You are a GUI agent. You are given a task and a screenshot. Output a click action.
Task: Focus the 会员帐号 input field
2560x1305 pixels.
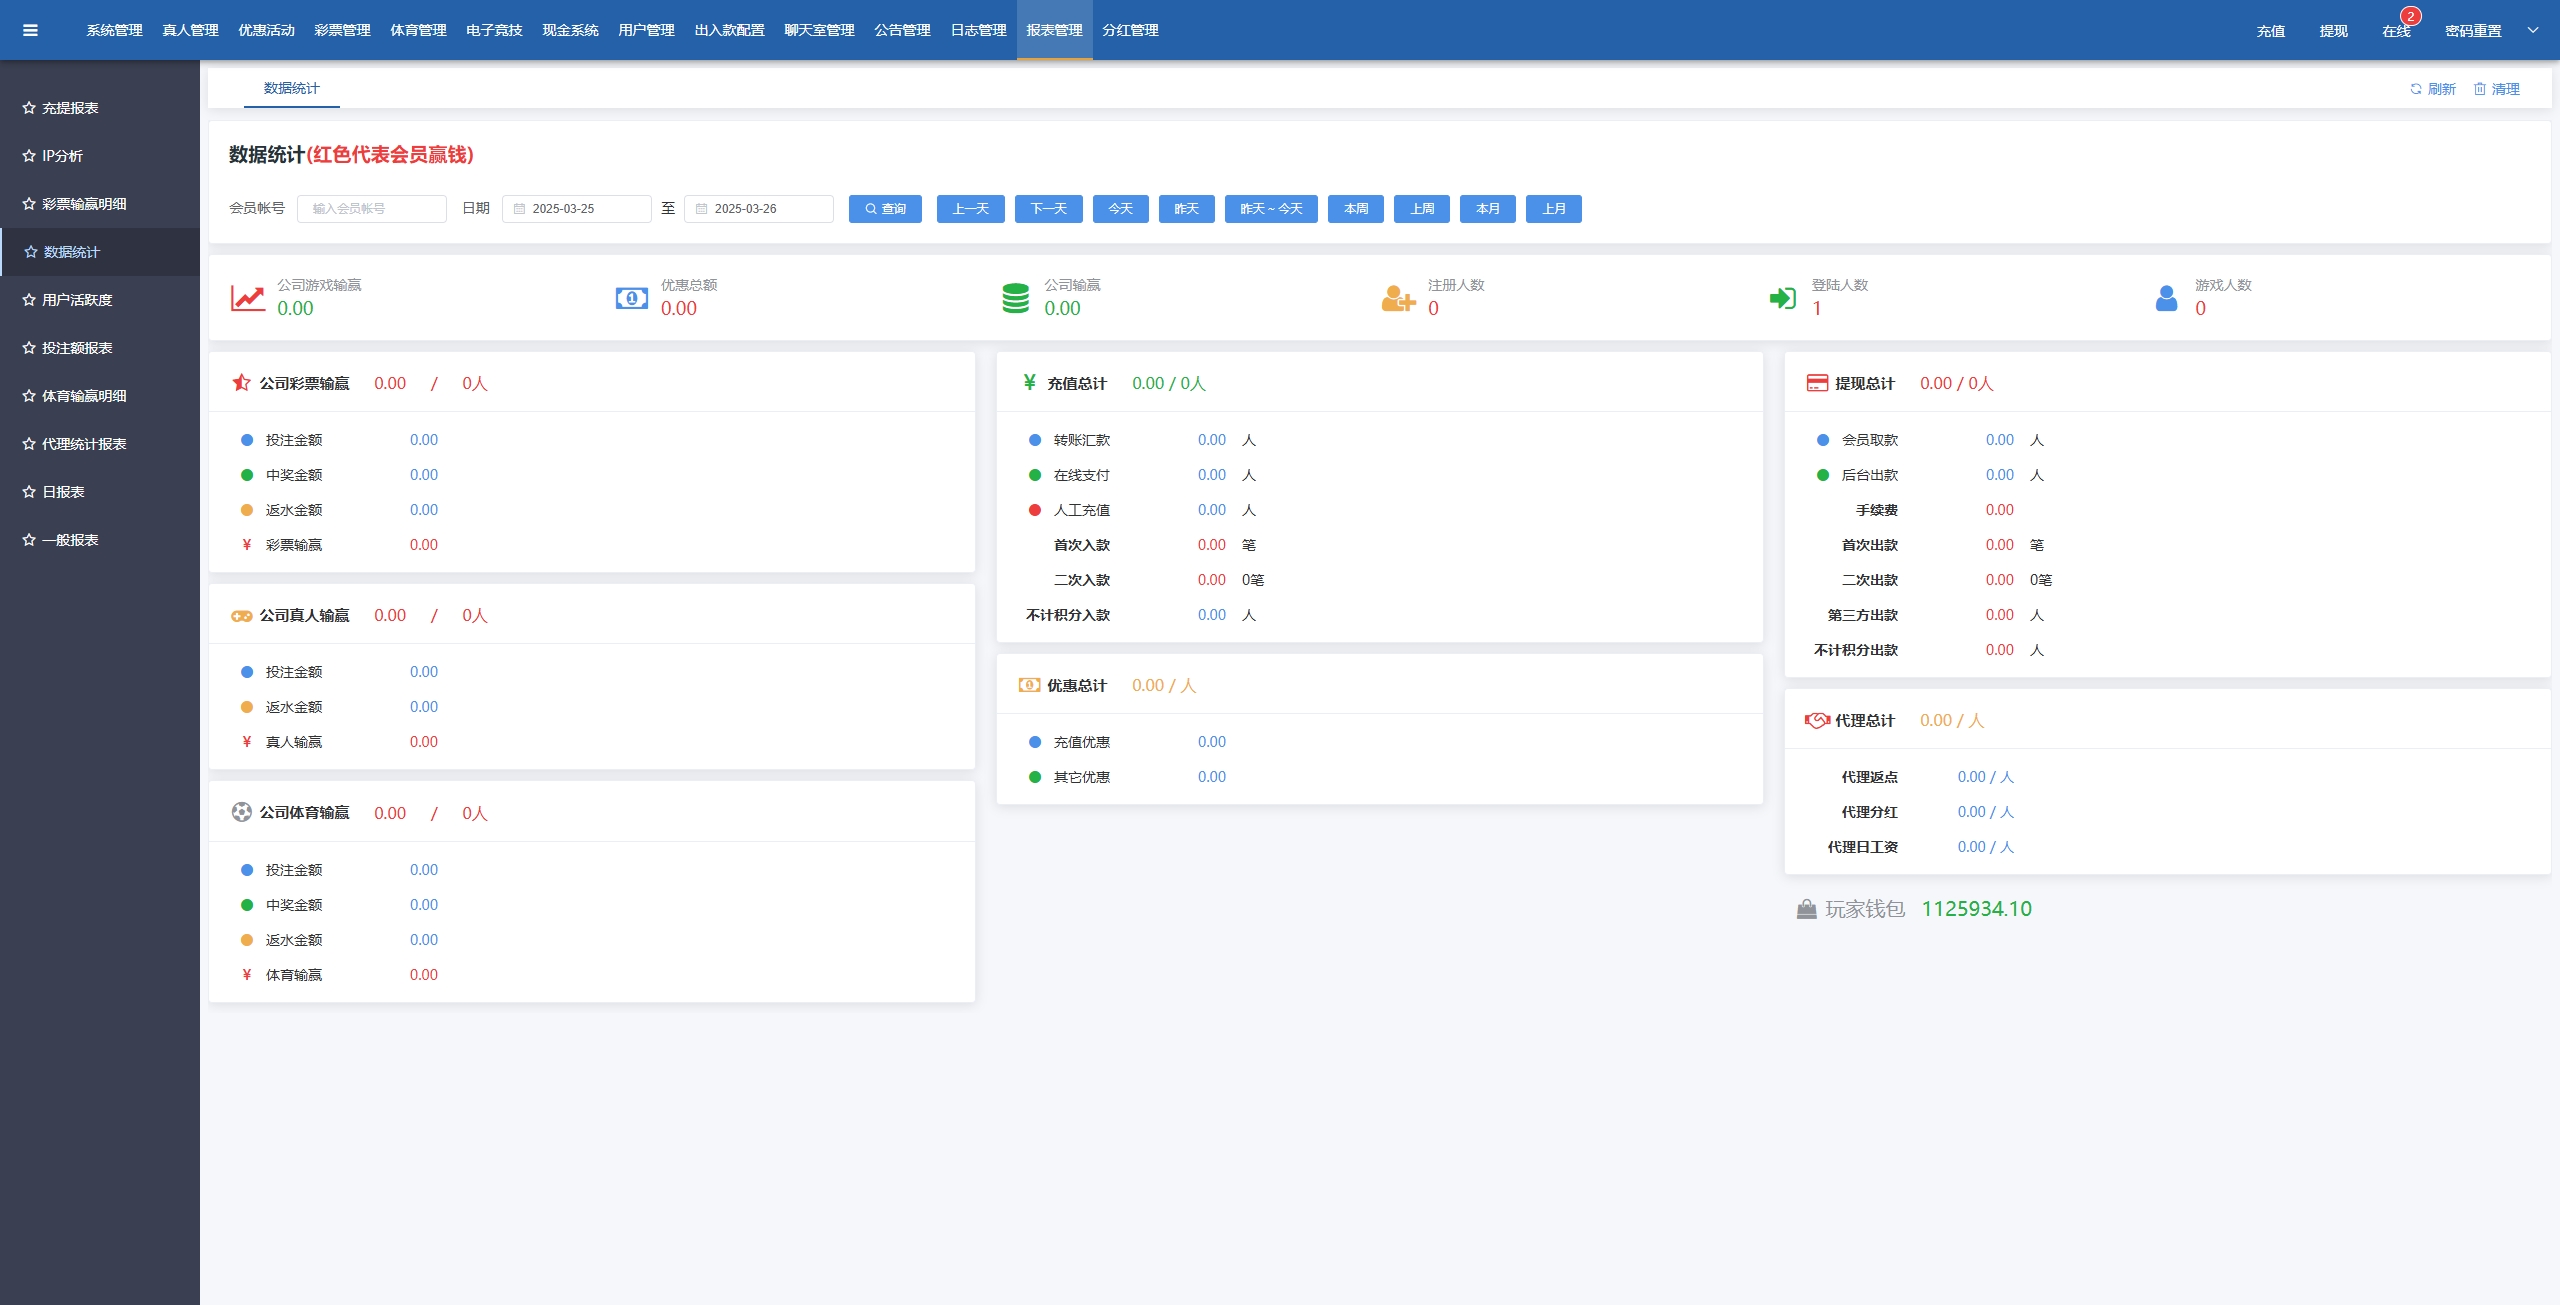click(371, 209)
